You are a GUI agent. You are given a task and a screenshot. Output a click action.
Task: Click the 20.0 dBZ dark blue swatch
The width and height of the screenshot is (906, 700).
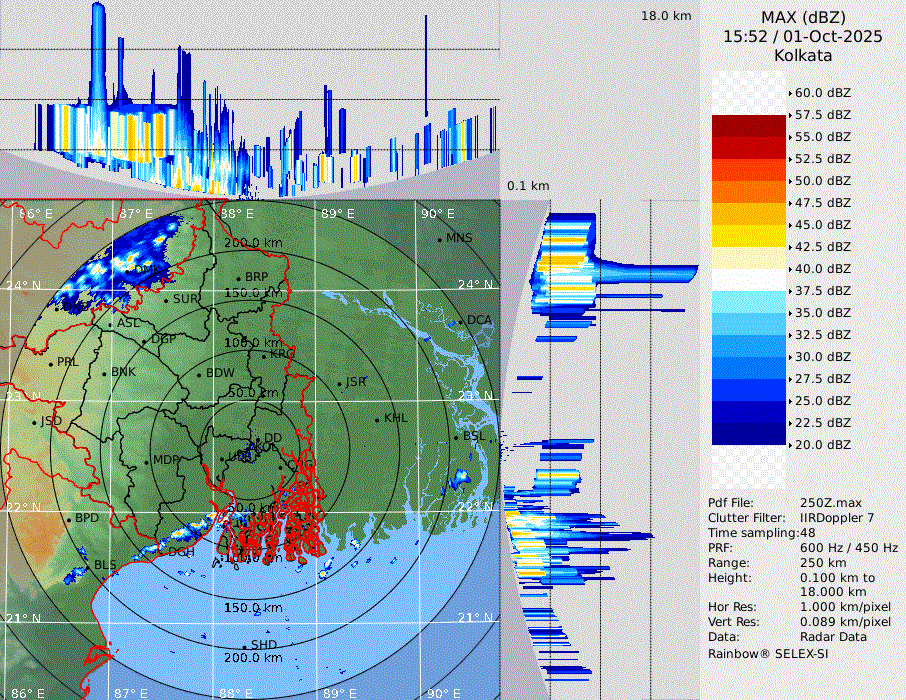coord(749,434)
